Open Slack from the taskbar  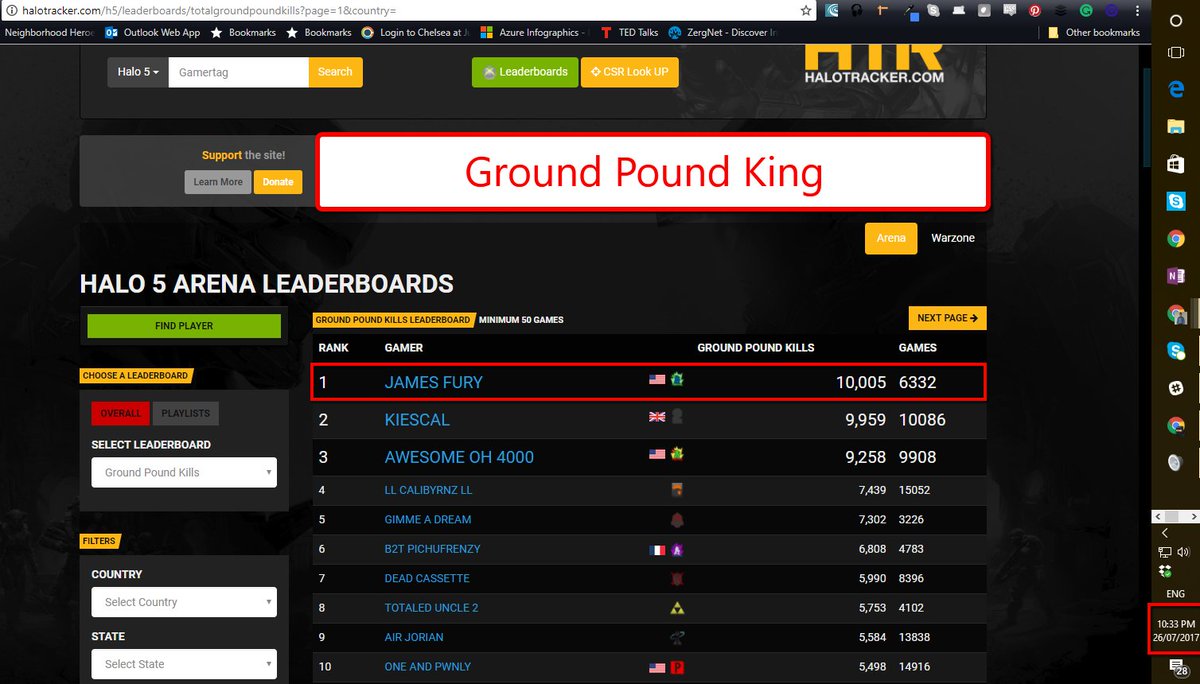tap(1176, 388)
